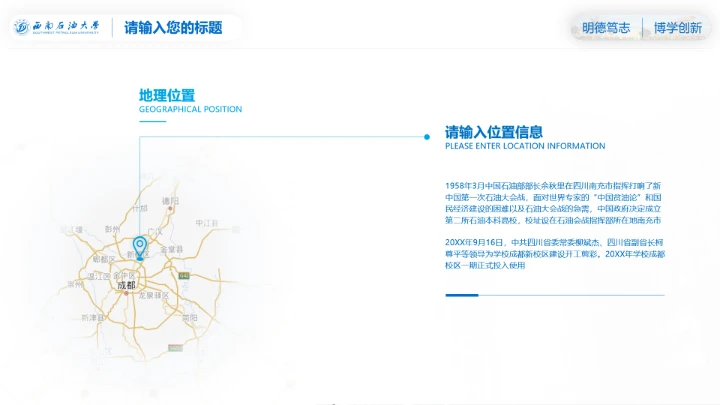Click the 简阳 label on the map
720x405 pixels.
[x=190, y=318]
